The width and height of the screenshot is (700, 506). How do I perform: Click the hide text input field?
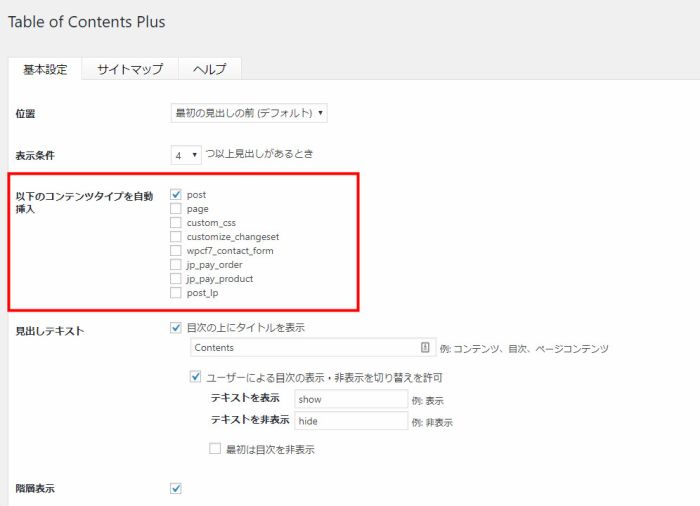[351, 421]
